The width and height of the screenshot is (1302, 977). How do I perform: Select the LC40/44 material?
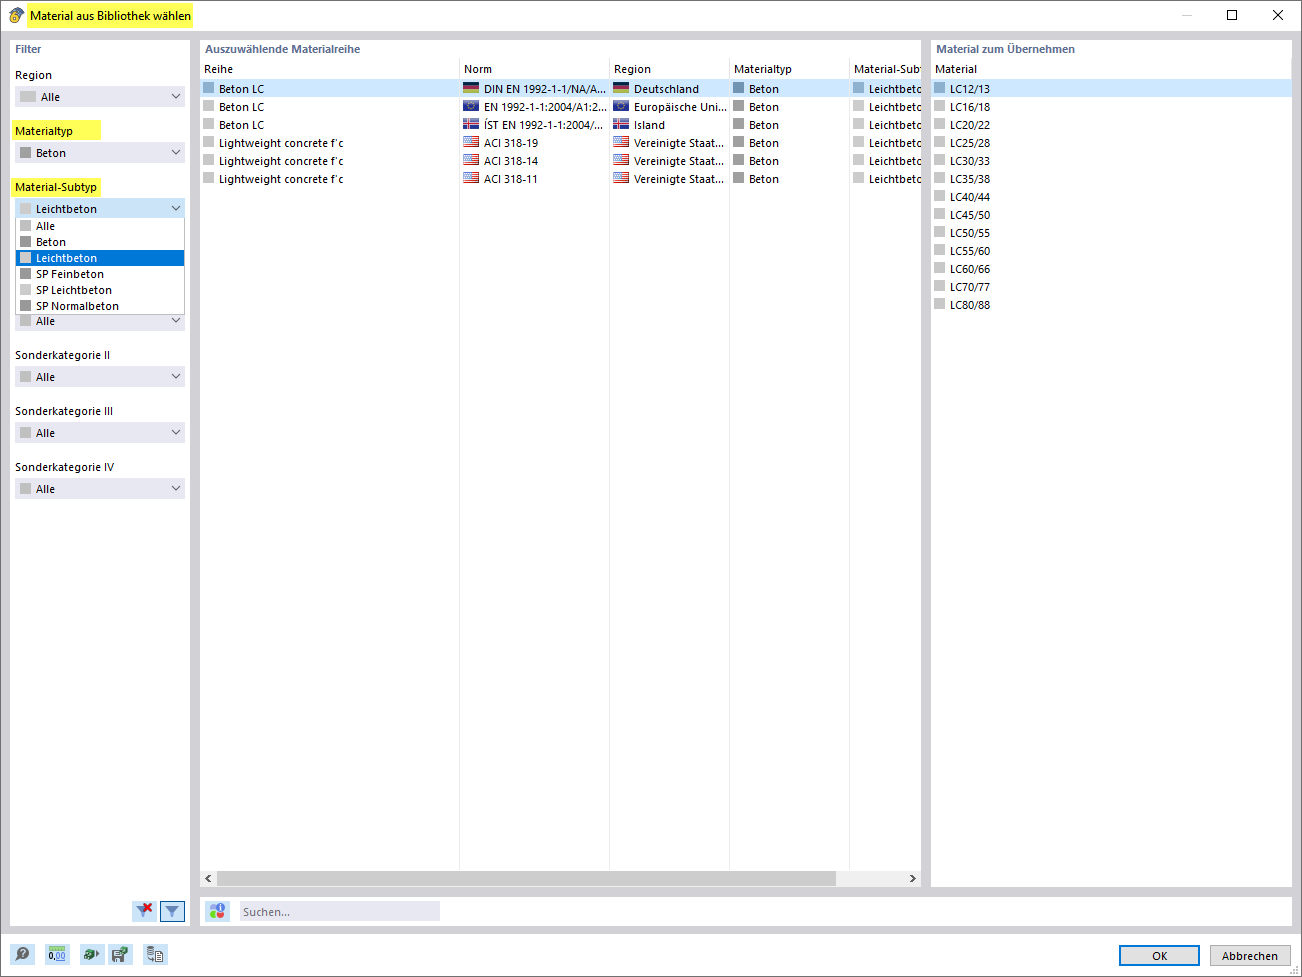pyautogui.click(x=1111, y=197)
